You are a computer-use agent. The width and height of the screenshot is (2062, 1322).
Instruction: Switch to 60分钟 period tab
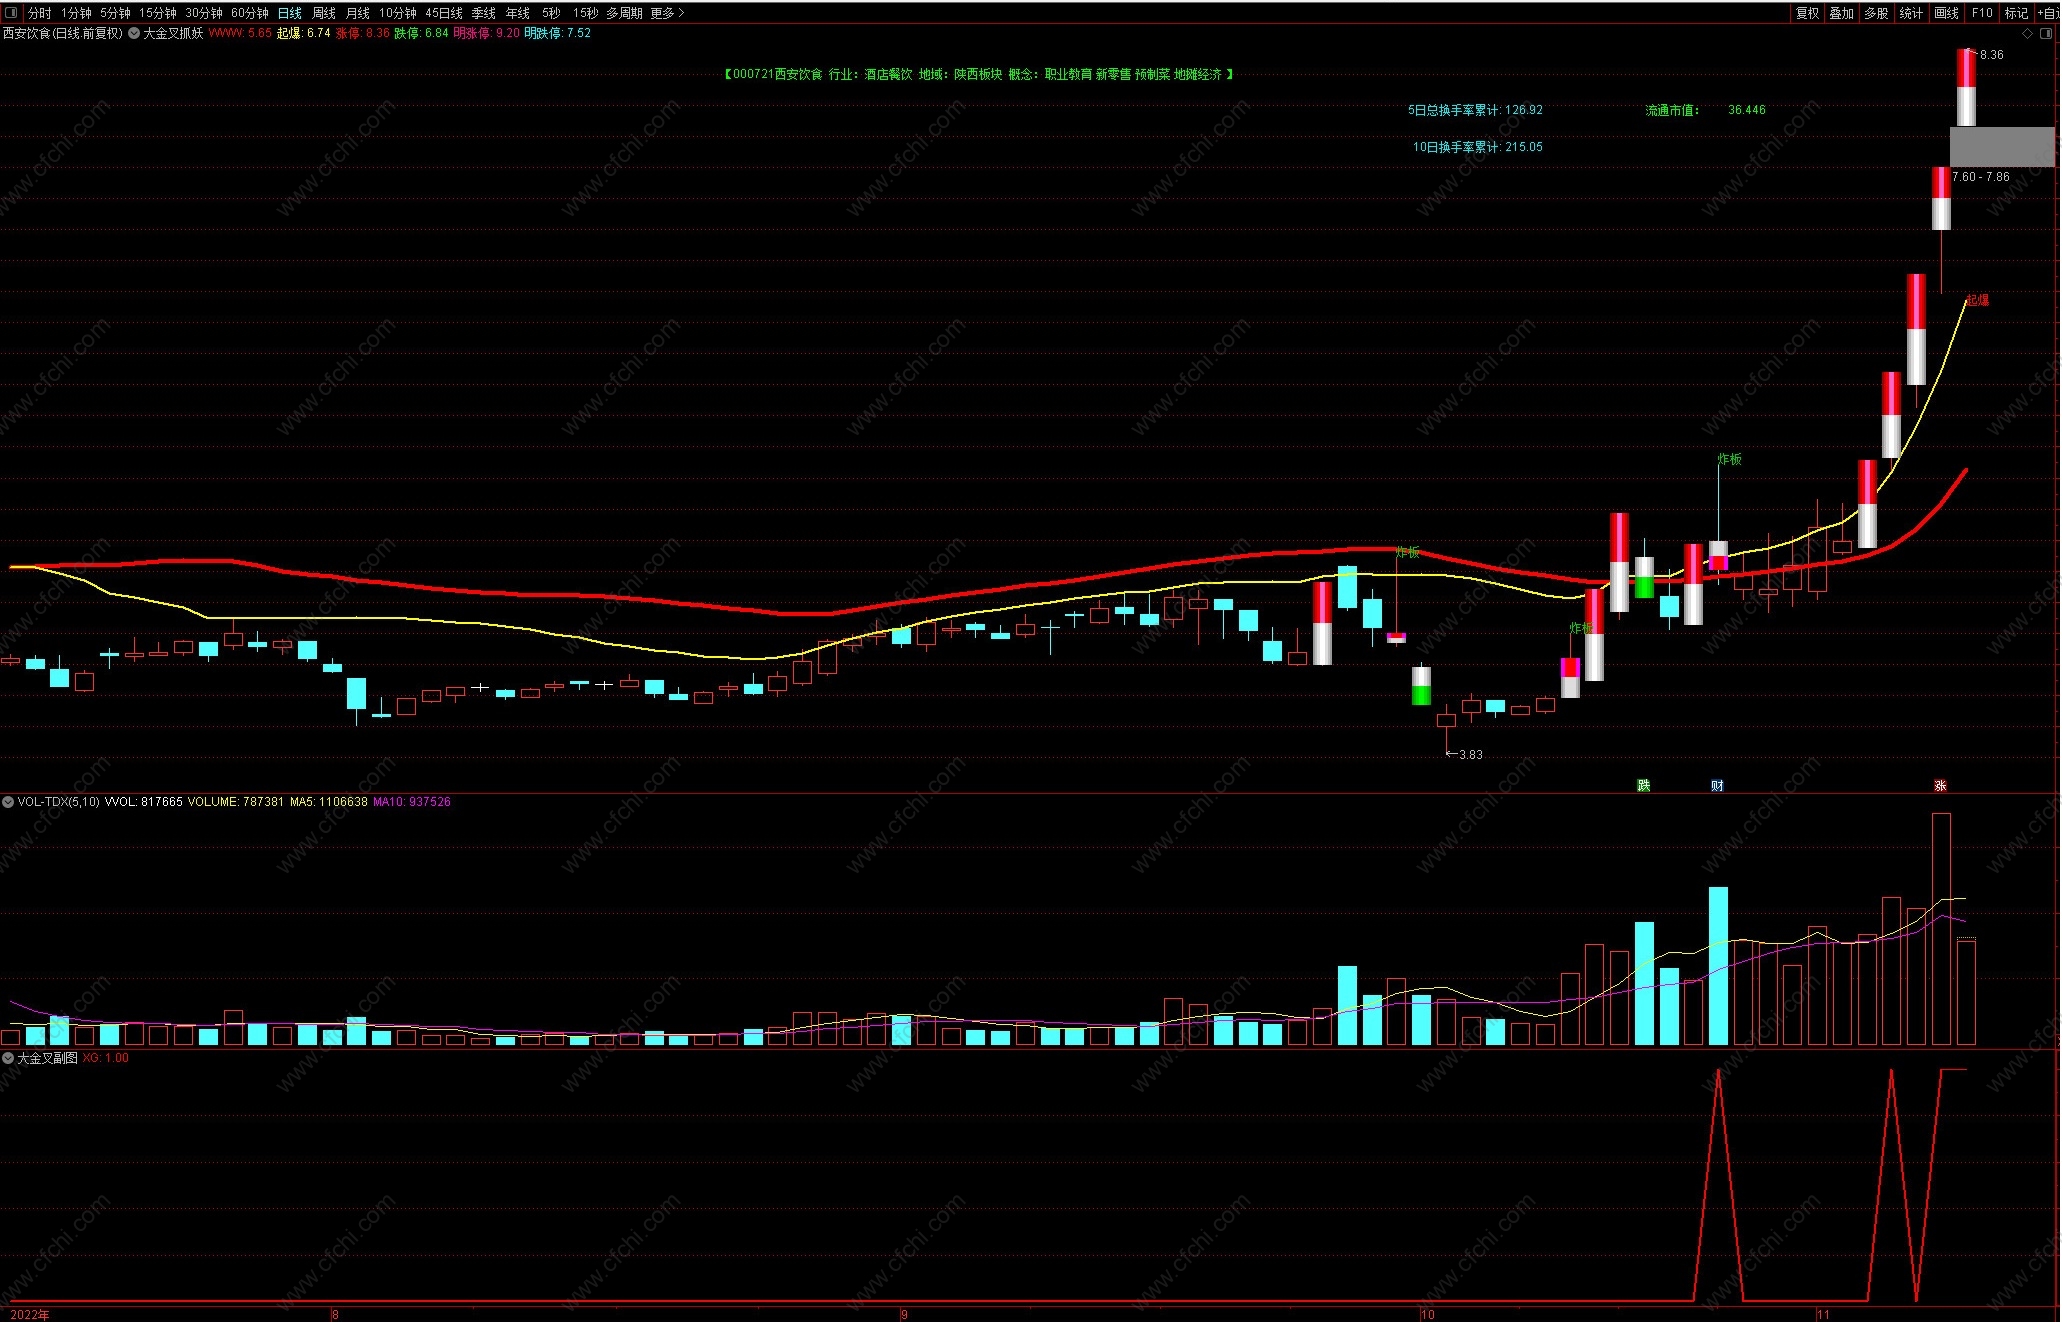coord(249,13)
